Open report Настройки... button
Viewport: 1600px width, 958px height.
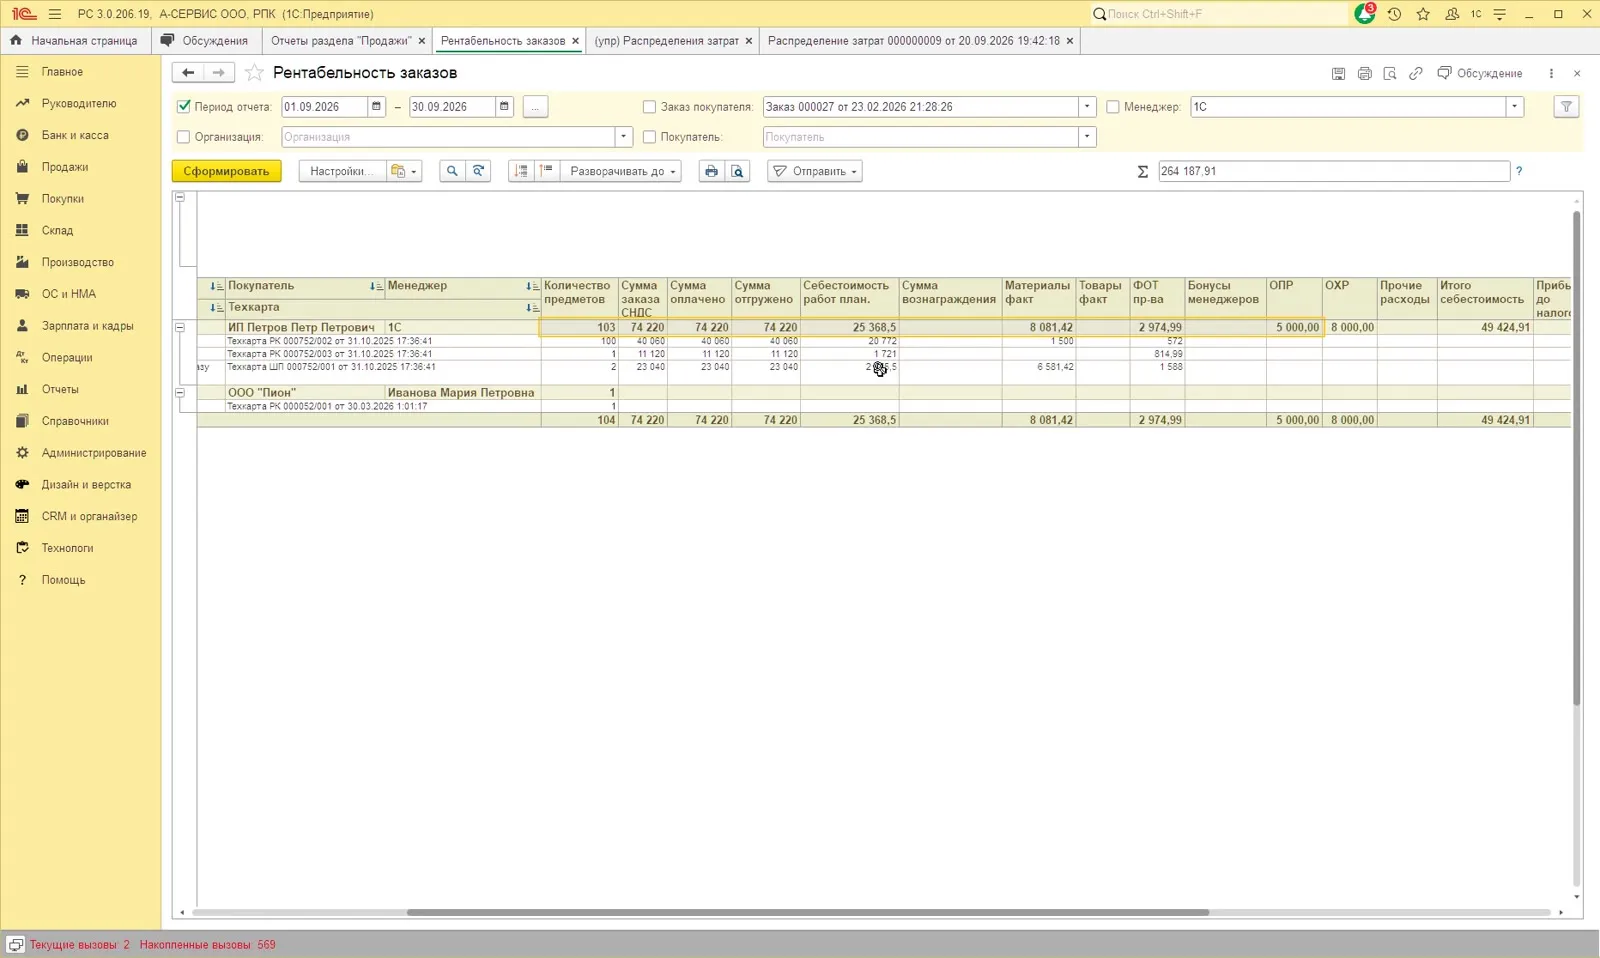point(341,171)
